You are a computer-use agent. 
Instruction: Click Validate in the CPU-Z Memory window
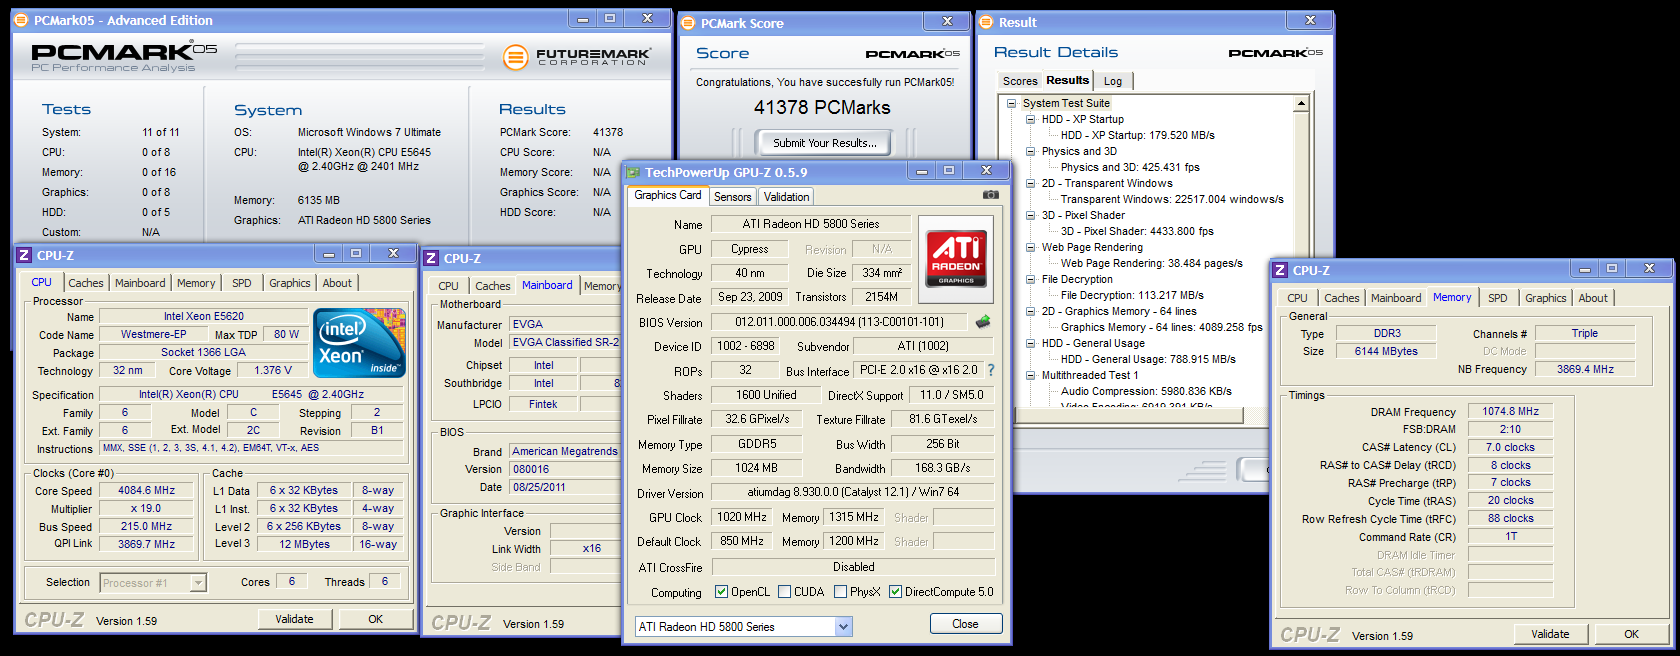[1550, 634]
